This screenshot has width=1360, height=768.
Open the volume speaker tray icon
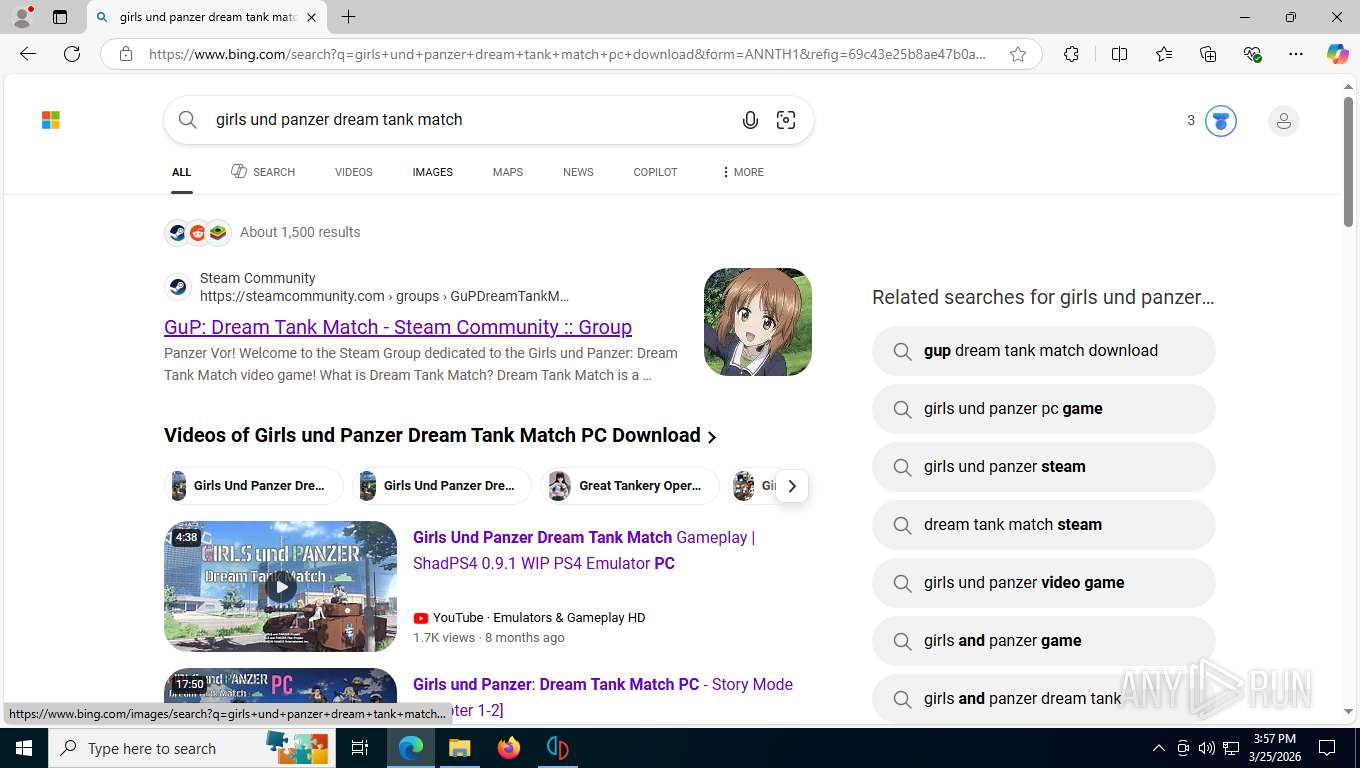point(1206,748)
